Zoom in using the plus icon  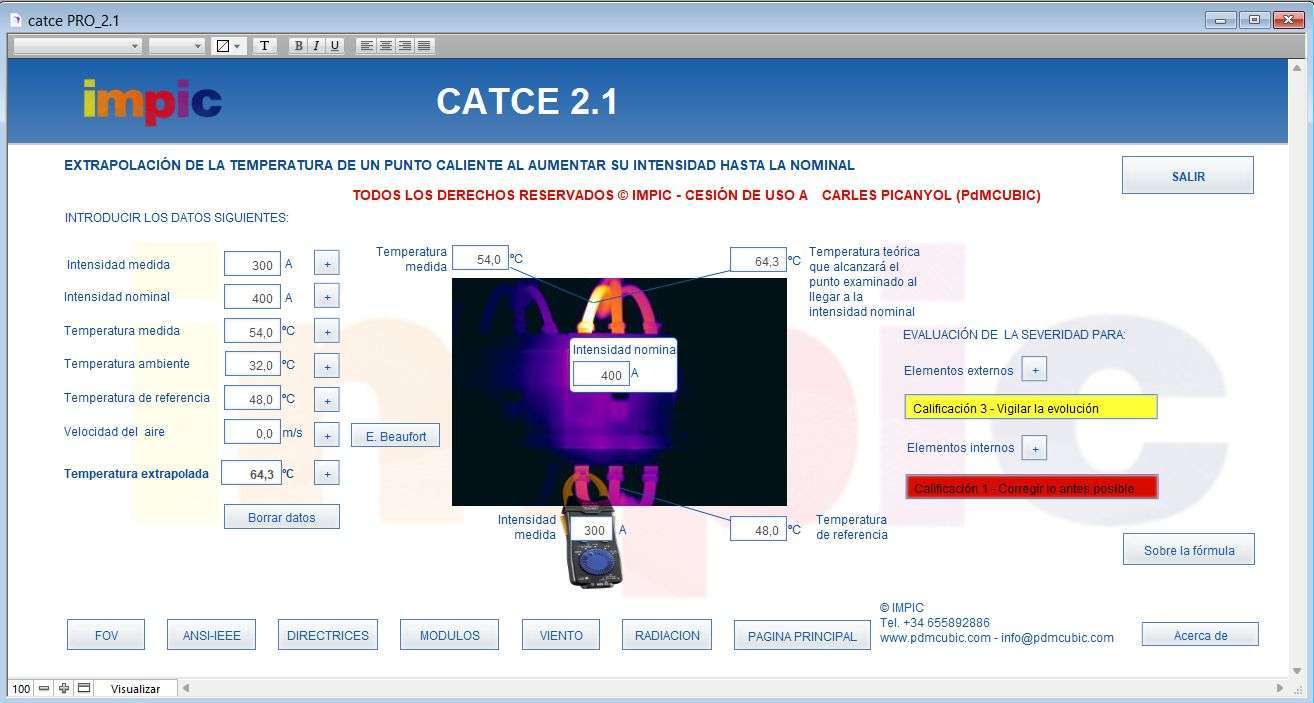[x=63, y=688]
